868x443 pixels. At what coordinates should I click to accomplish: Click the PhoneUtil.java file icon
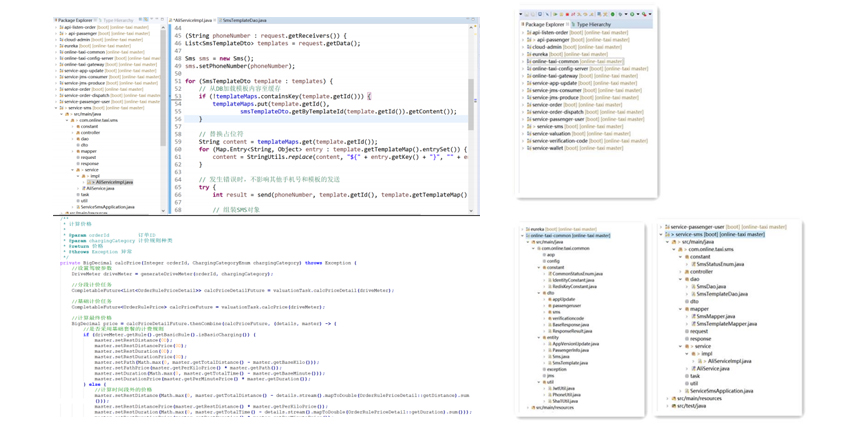pyautogui.click(x=550, y=395)
